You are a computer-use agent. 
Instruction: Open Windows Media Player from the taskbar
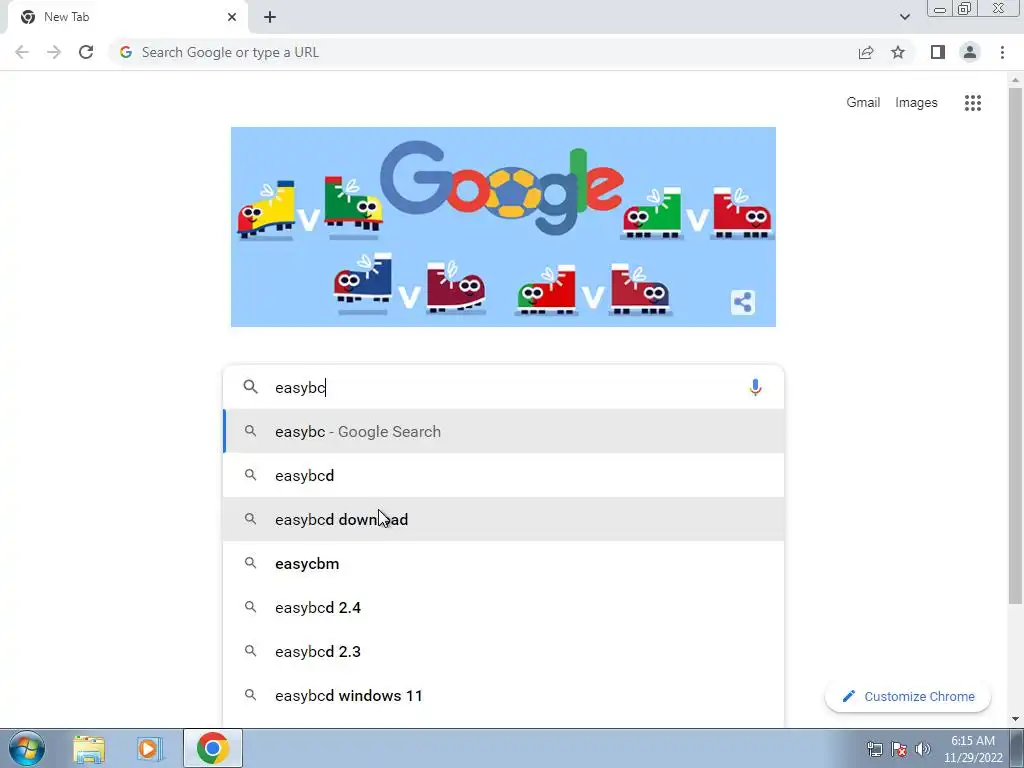[150, 748]
